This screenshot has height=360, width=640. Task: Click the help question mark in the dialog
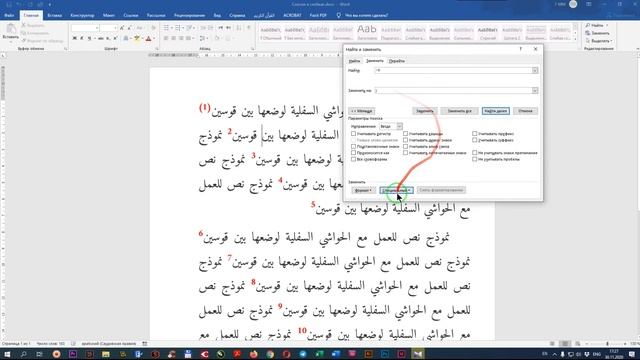520,49
